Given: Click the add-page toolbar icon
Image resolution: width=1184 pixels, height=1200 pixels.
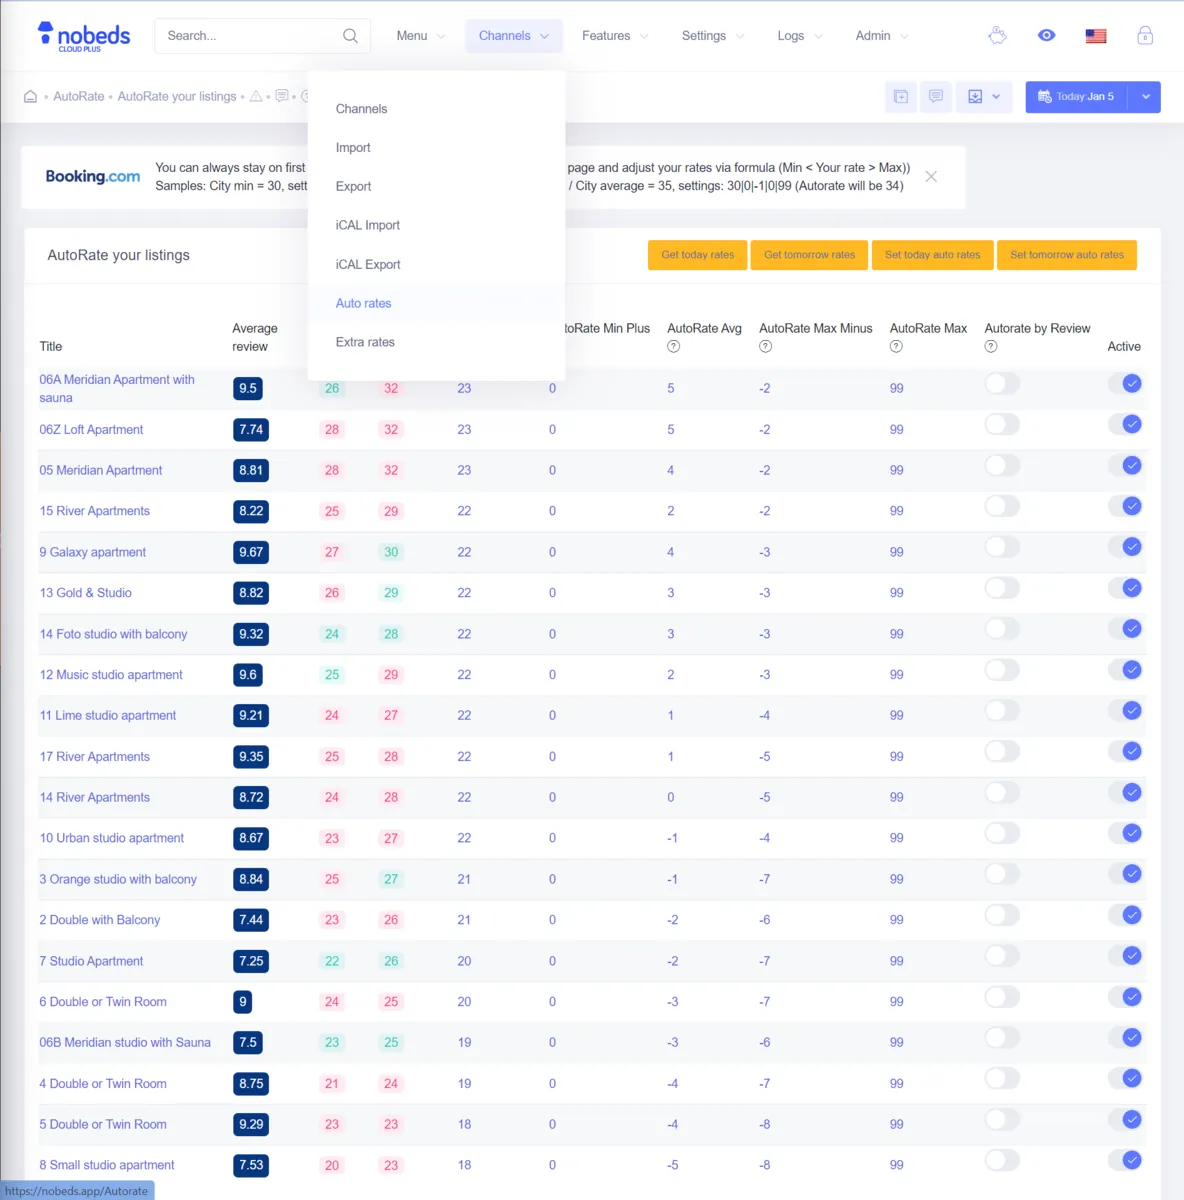Looking at the screenshot, I should pyautogui.click(x=901, y=97).
